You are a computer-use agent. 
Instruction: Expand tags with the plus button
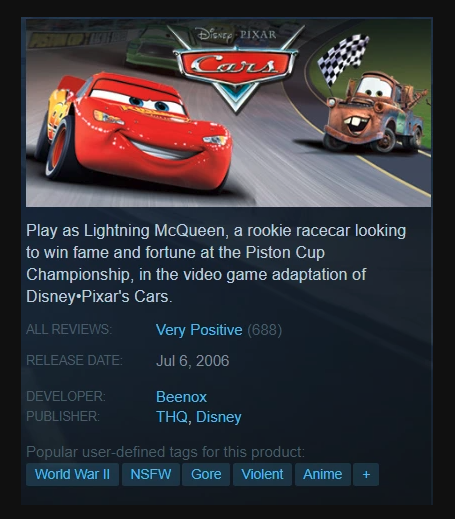coord(366,474)
